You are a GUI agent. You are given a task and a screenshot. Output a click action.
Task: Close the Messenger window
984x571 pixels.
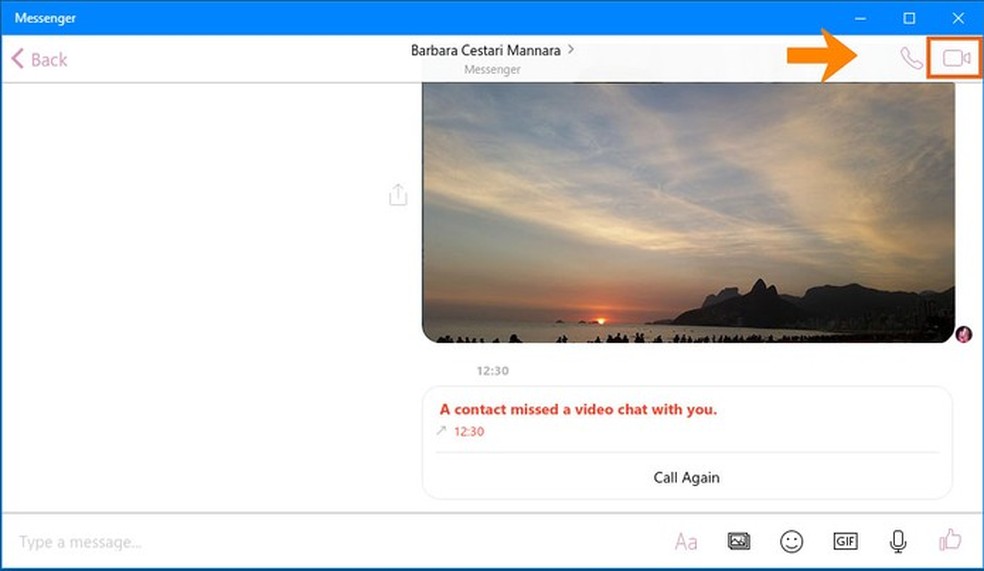coord(958,18)
